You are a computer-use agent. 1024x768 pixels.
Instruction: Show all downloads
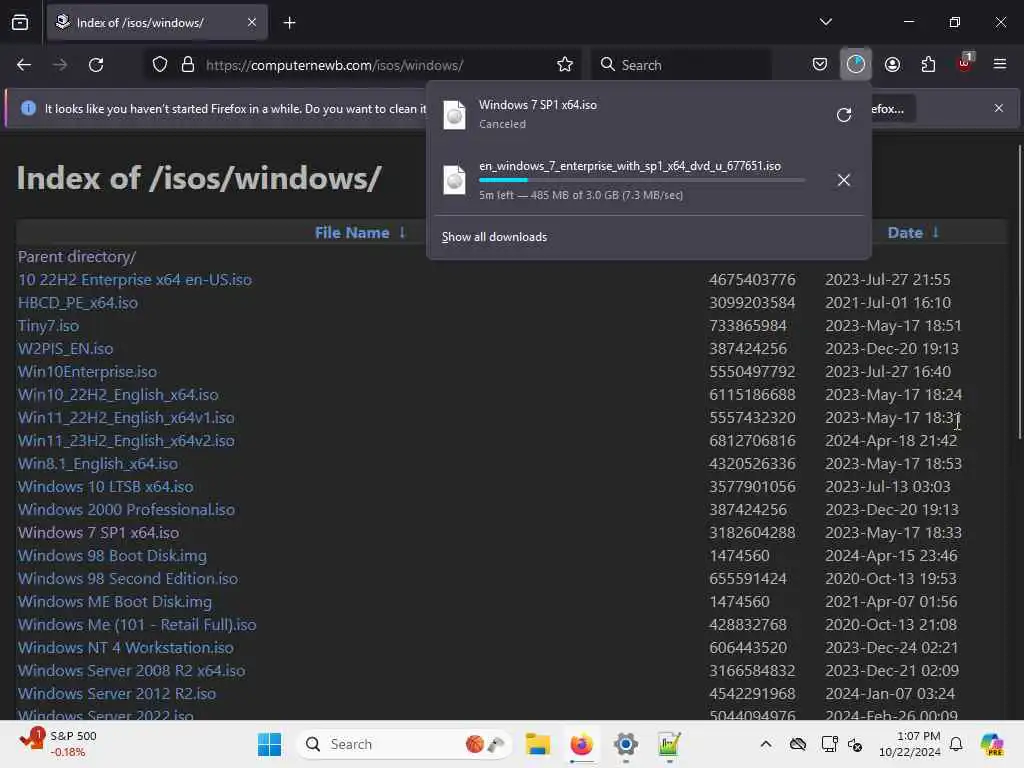pos(494,237)
